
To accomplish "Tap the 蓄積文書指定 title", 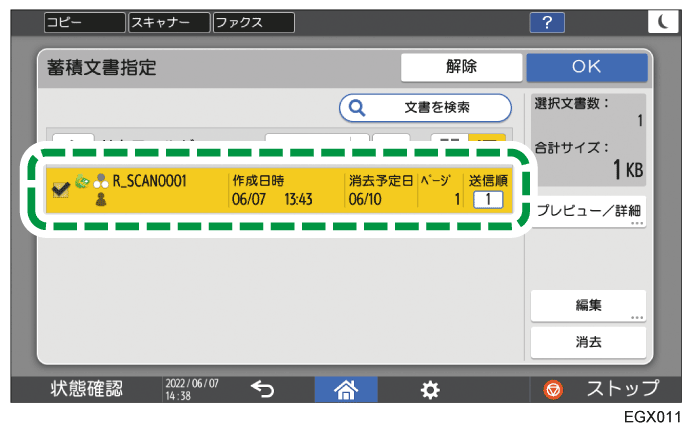I will coord(102,68).
